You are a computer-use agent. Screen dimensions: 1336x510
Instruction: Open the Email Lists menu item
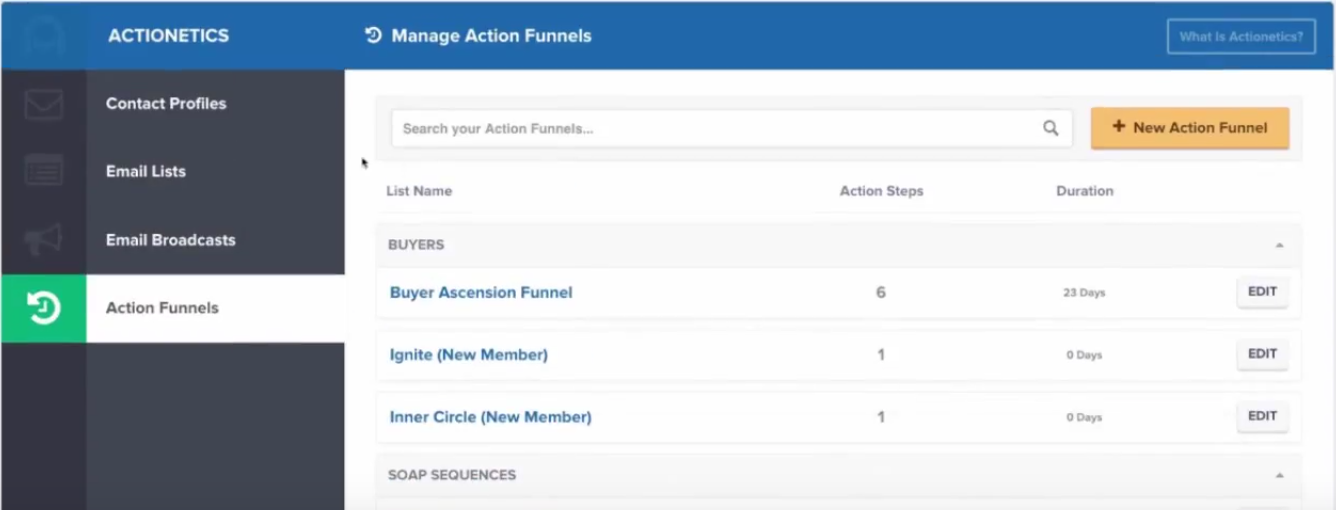point(146,172)
